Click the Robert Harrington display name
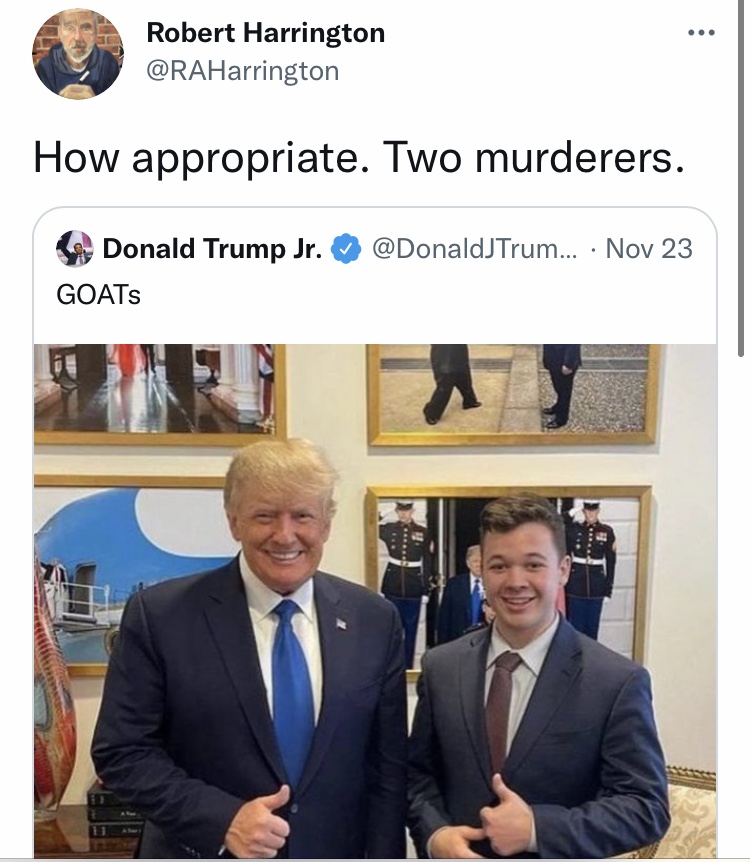Screen dimensions: 750x862 (266, 32)
